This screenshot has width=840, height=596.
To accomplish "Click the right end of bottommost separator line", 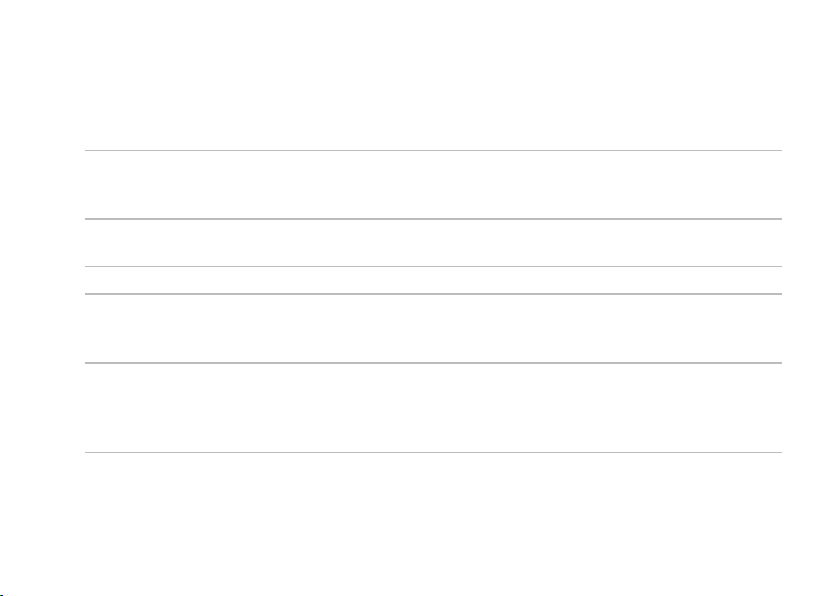I will pos(780,452).
